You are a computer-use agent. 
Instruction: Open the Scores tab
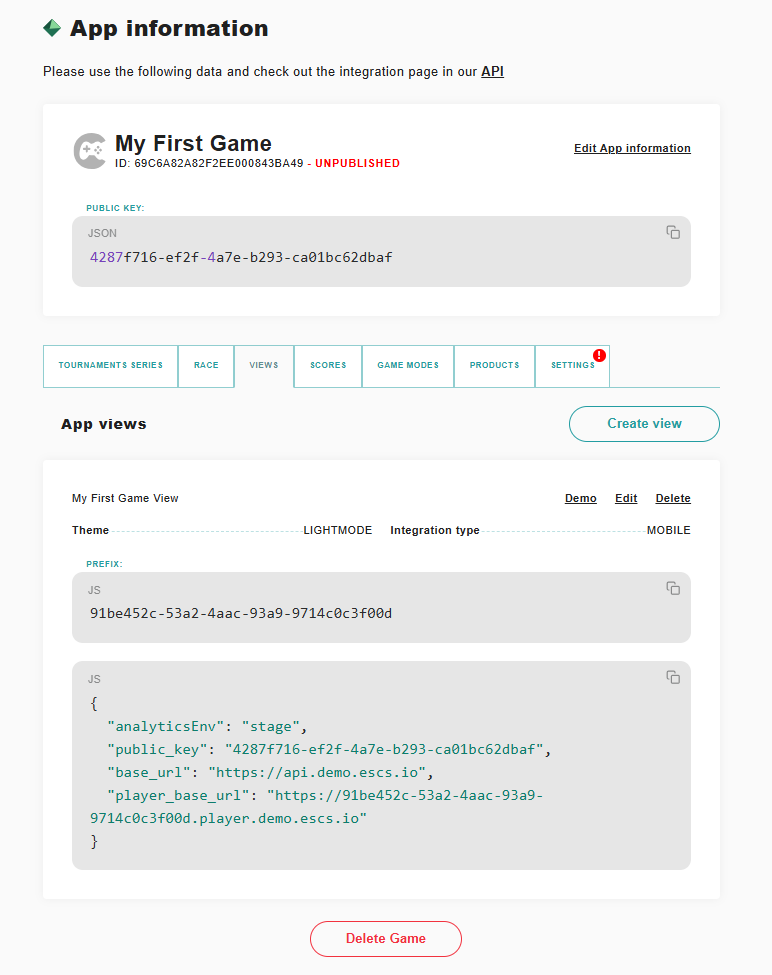click(328, 366)
